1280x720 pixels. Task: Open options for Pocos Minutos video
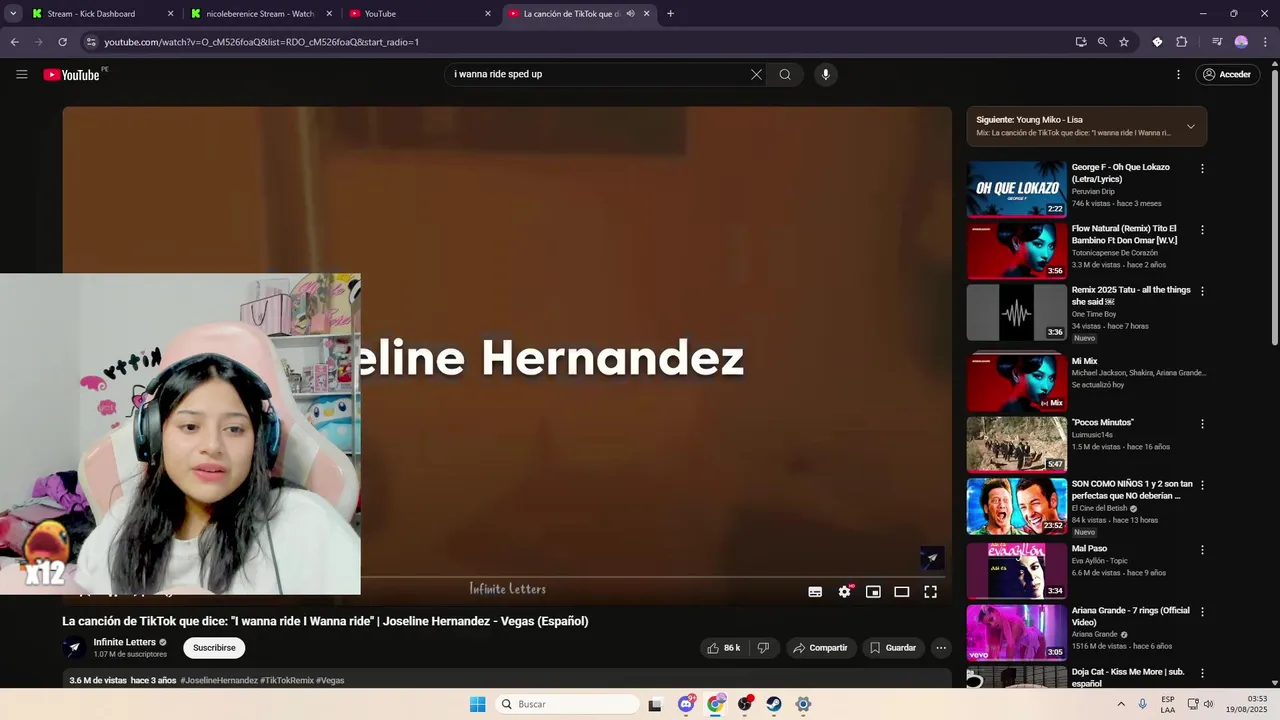[x=1202, y=424]
